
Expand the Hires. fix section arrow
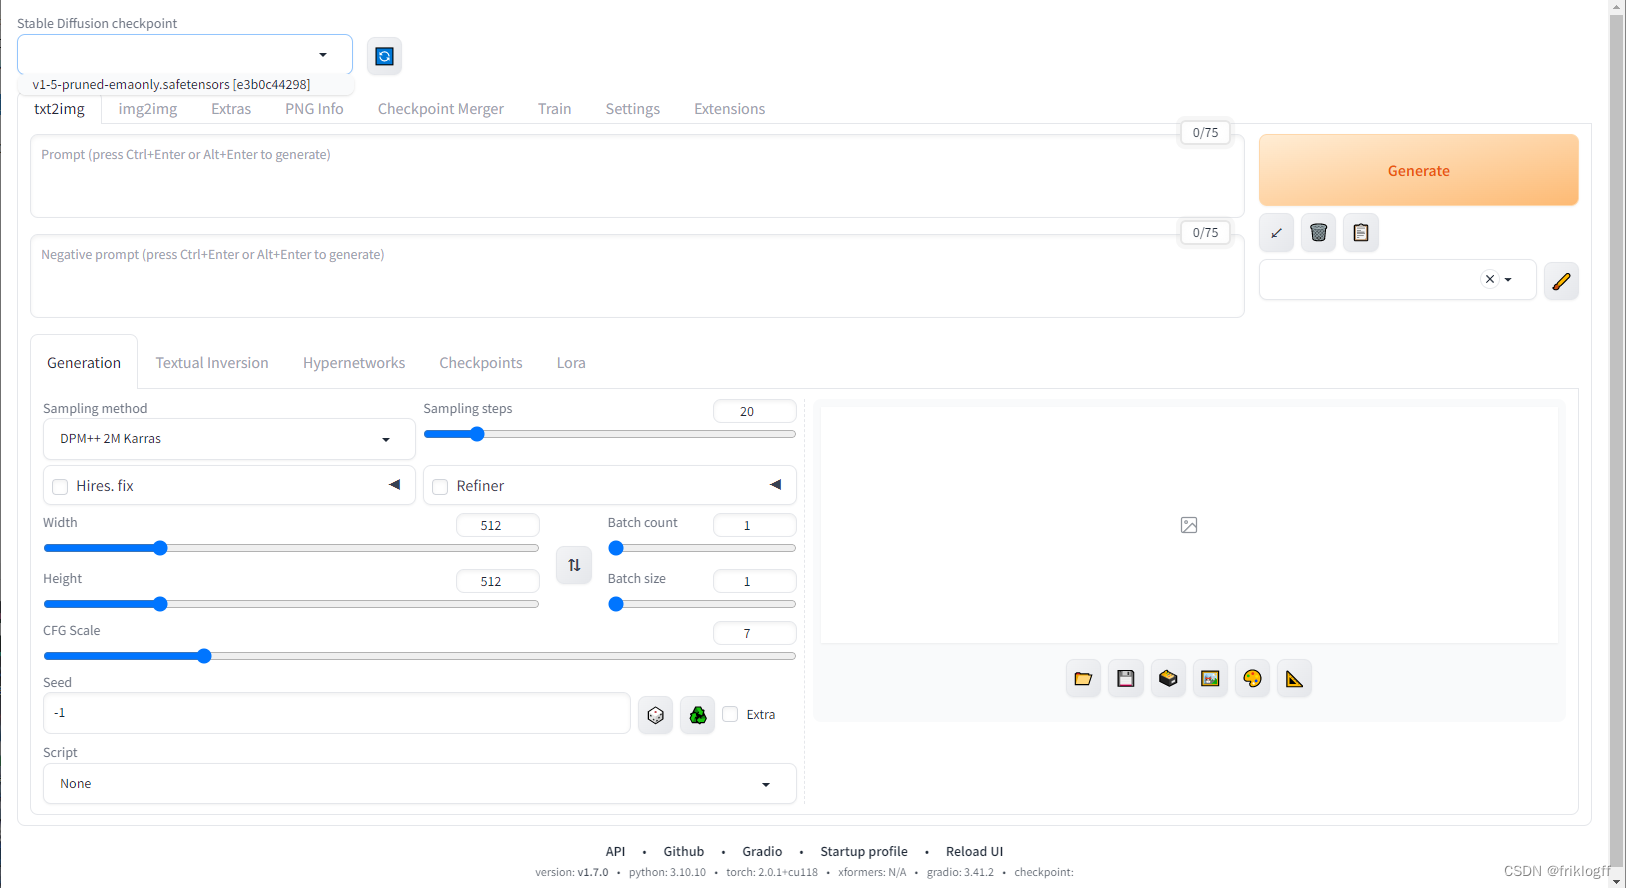click(394, 485)
